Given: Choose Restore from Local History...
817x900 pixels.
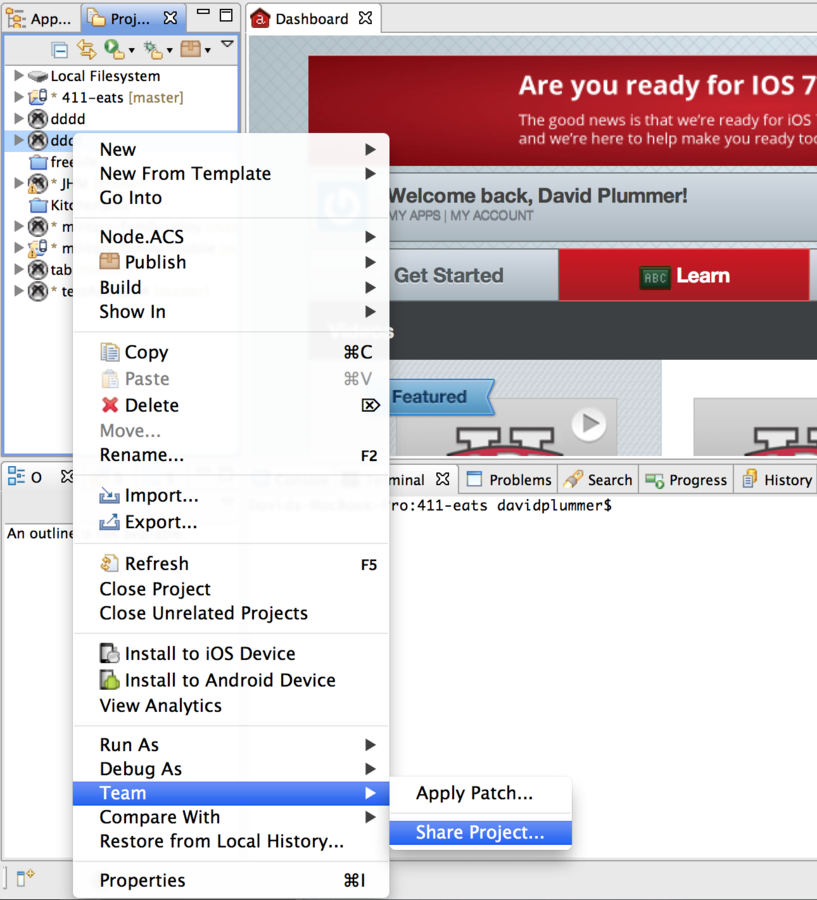Looking at the screenshot, I should point(231,841).
